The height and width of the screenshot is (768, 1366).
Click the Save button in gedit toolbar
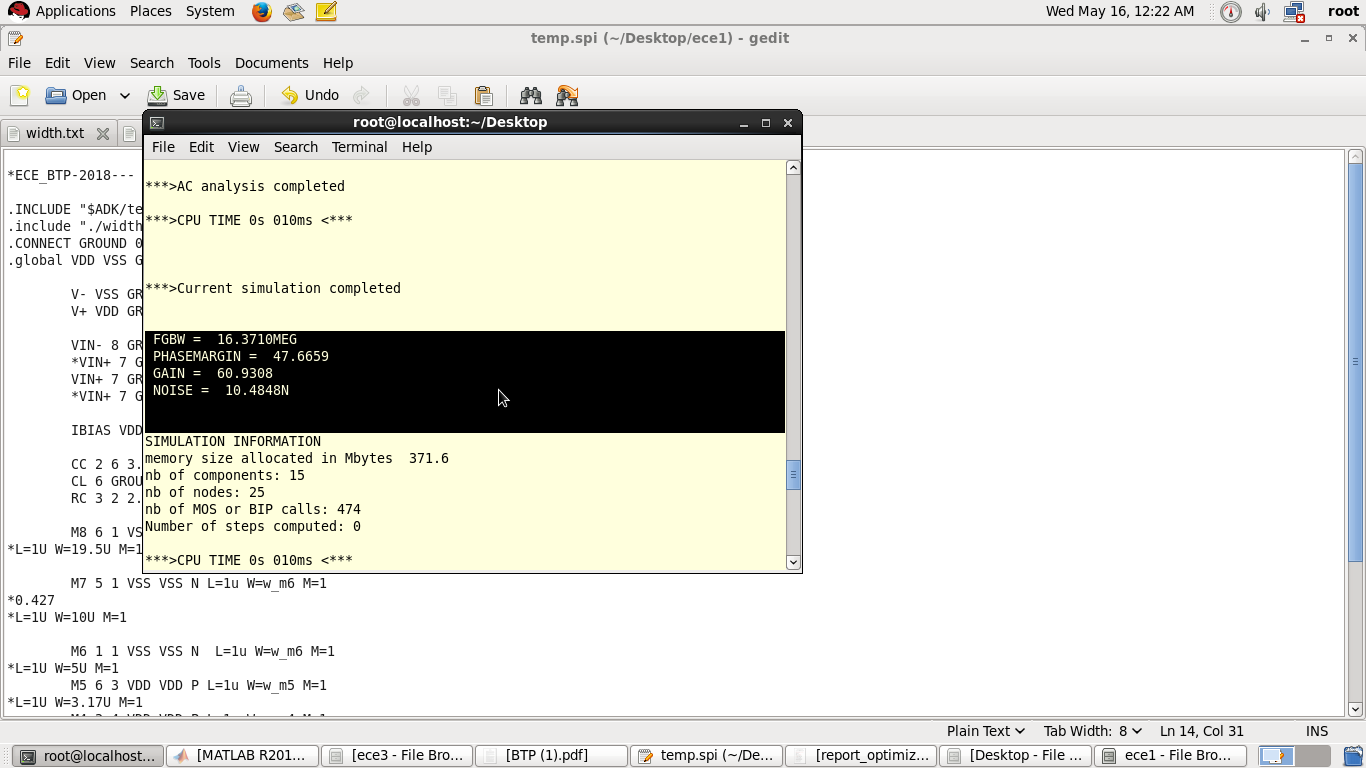coord(176,95)
